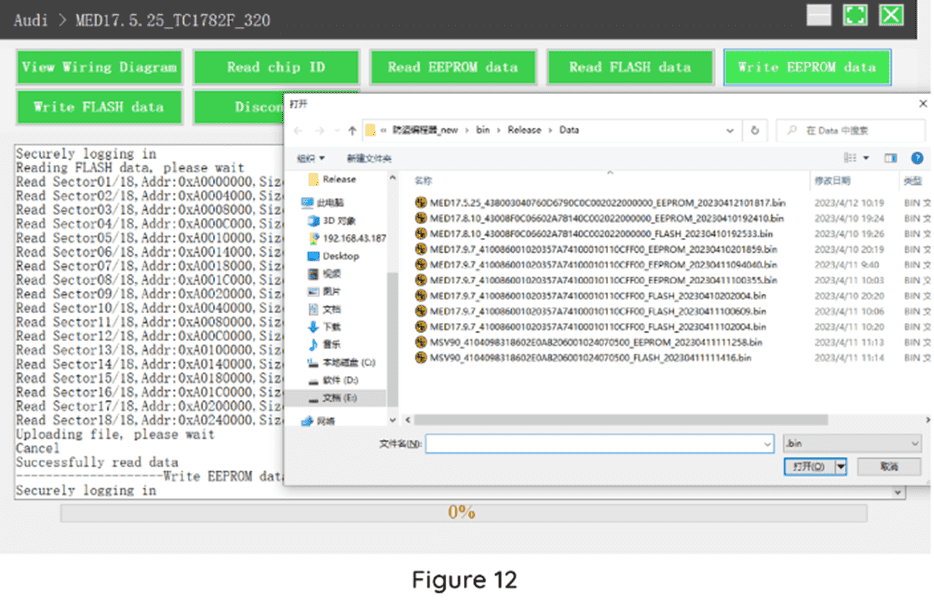This screenshot has width=934, height=601.
Task: Expand the file name combo dropdown
Action: pos(767,444)
